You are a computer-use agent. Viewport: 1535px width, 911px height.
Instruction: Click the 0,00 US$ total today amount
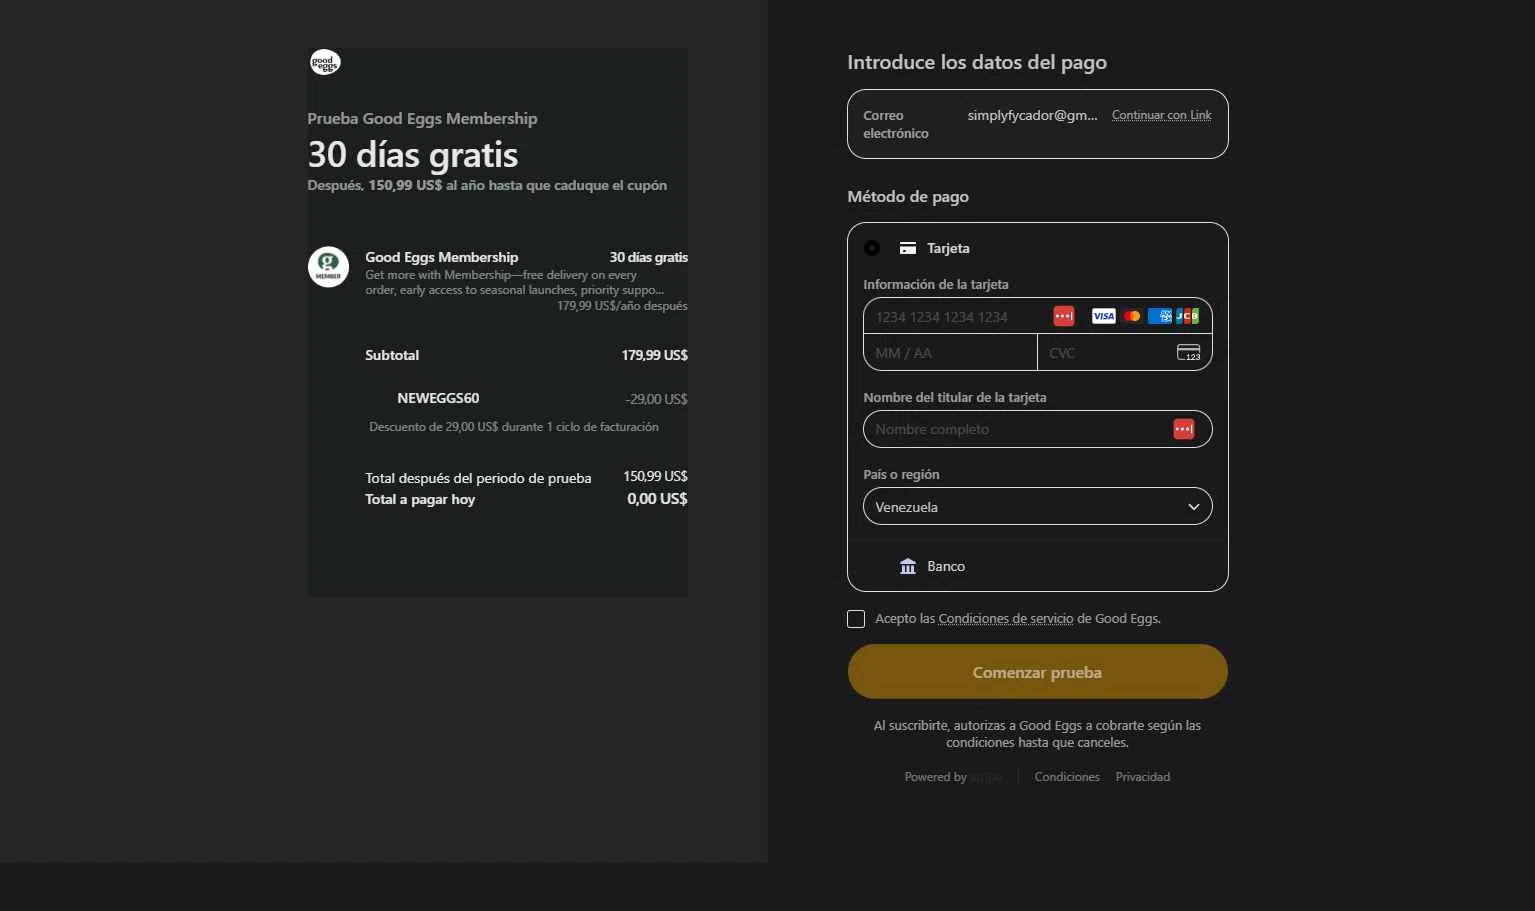click(x=657, y=499)
